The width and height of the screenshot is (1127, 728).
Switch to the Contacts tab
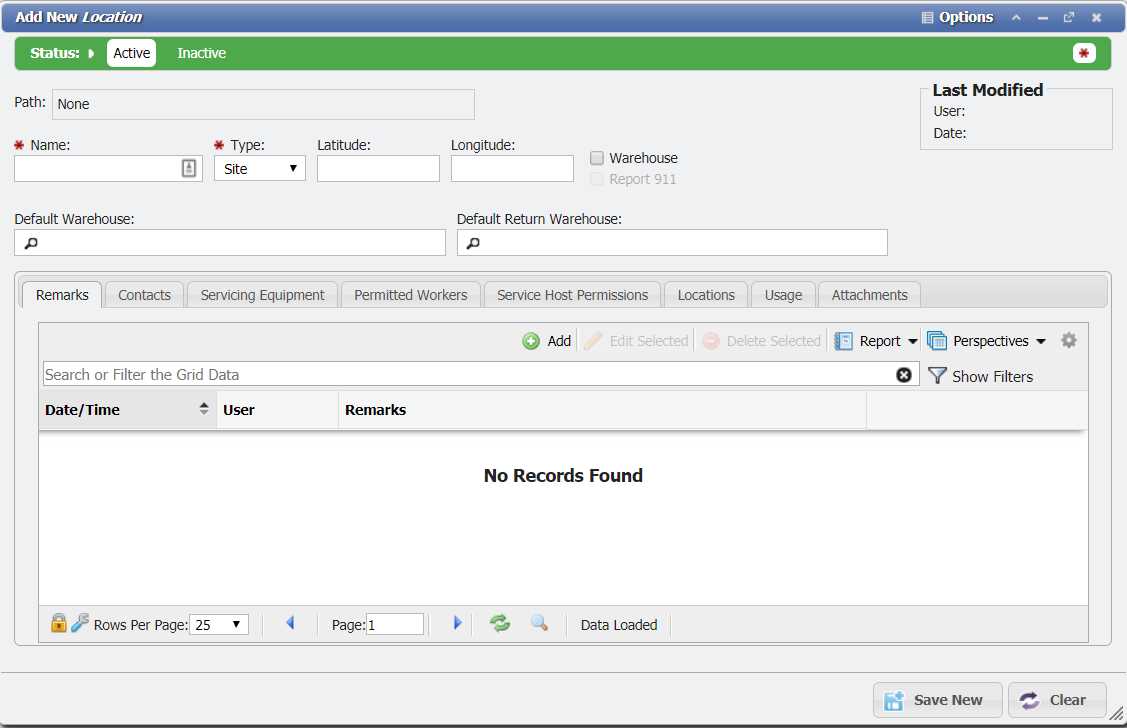click(x=144, y=295)
